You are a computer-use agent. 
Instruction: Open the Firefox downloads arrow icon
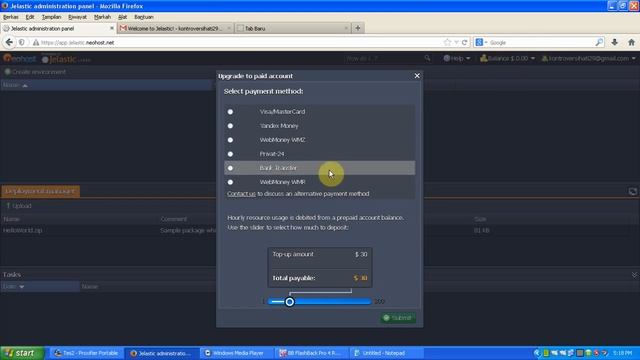[614, 42]
